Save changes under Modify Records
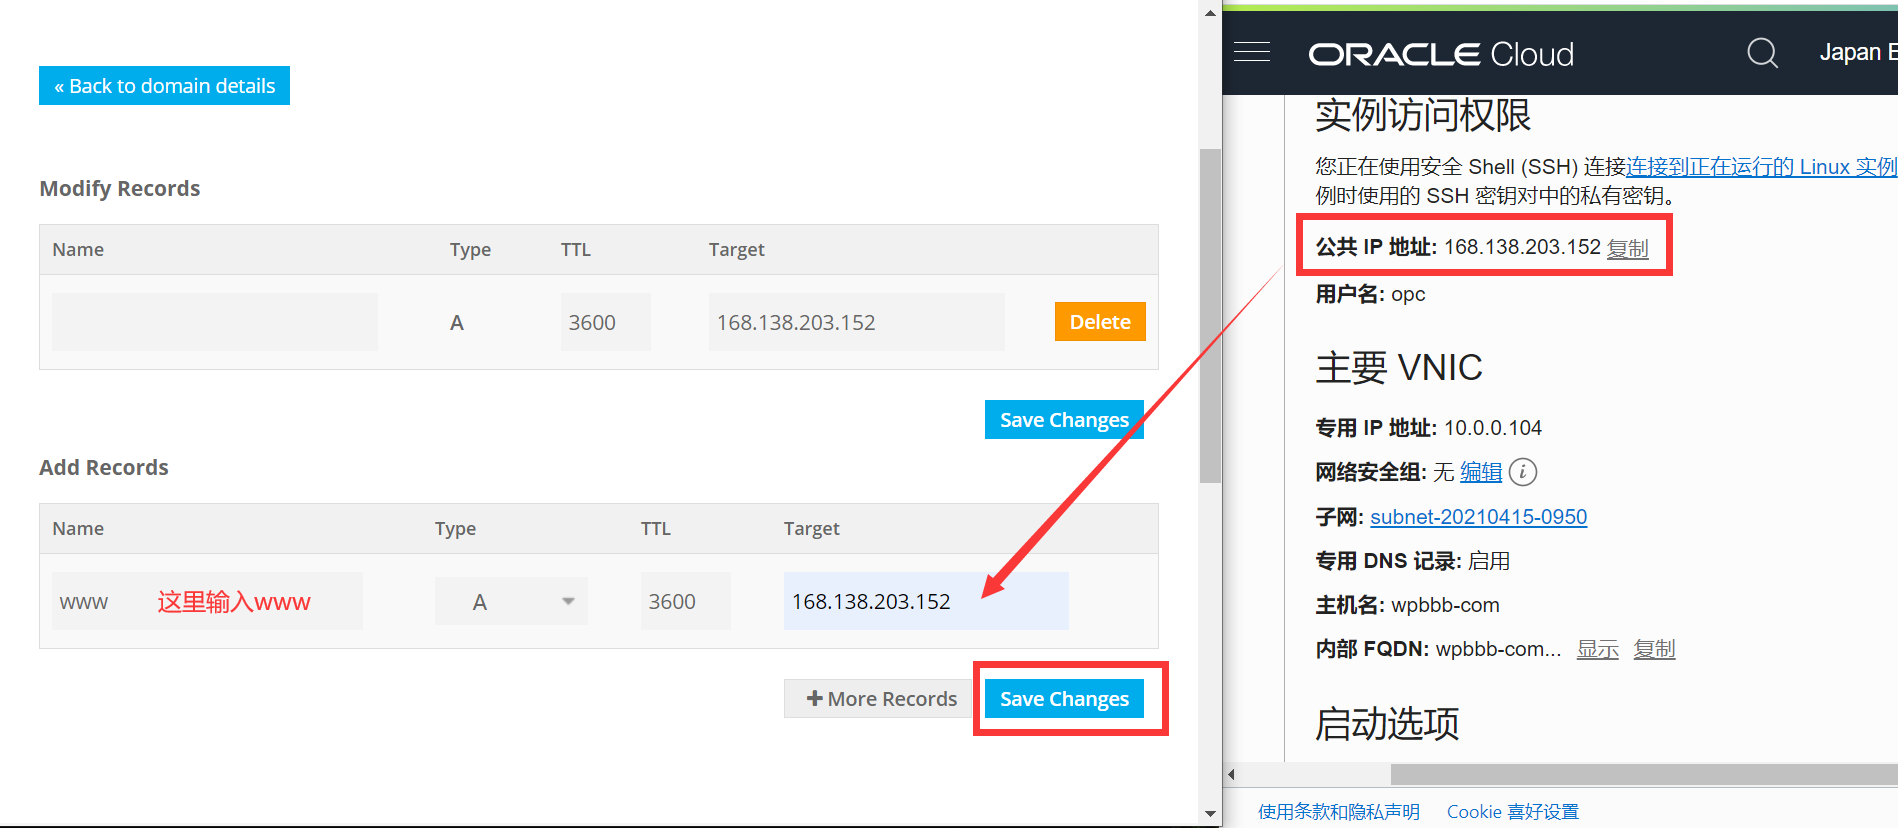This screenshot has width=1898, height=828. pos(1064,420)
